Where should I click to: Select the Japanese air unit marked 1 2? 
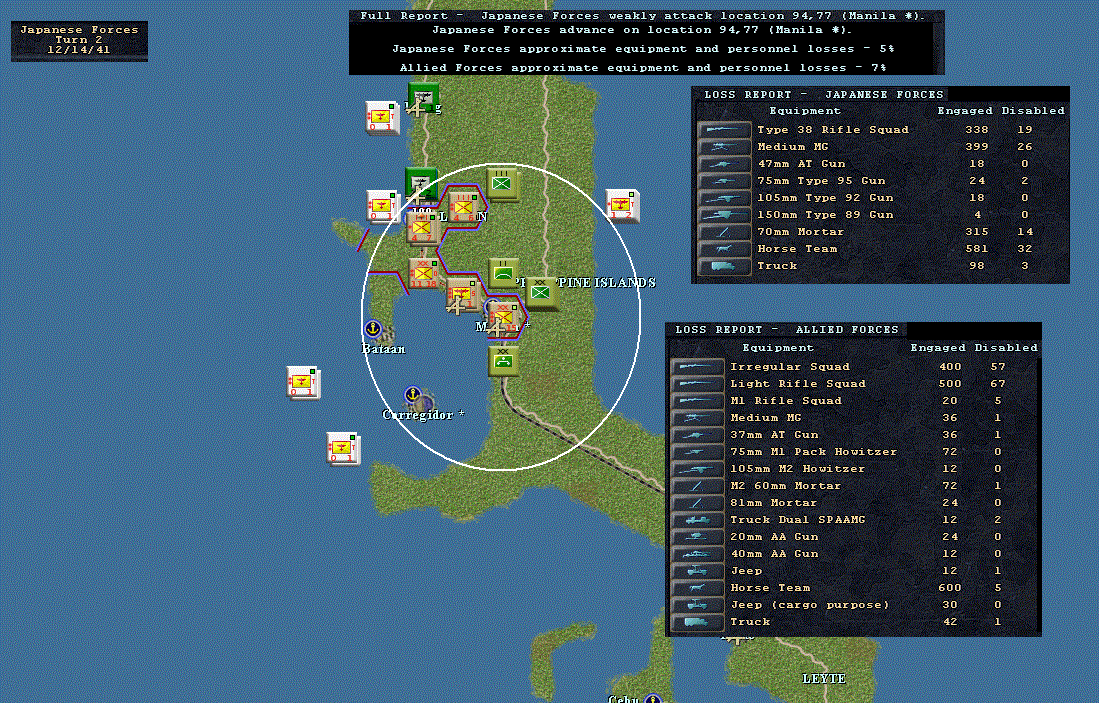(622, 205)
